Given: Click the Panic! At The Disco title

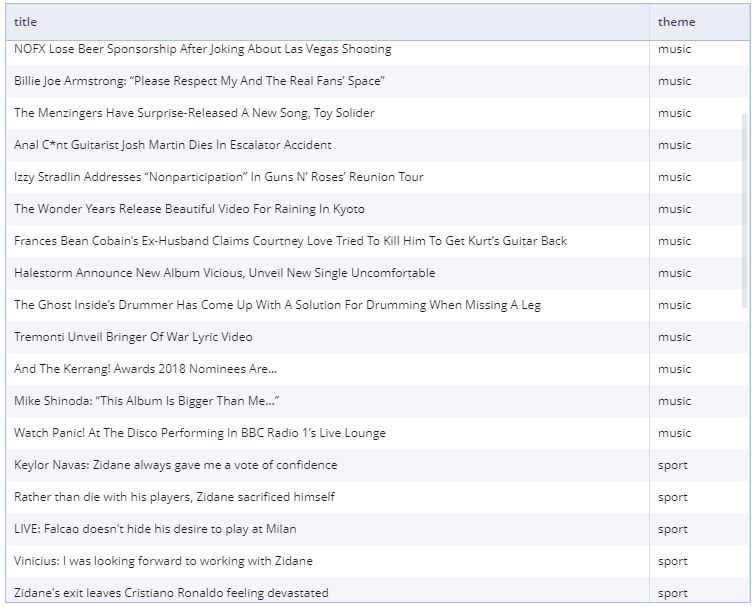Looking at the screenshot, I should tap(200, 433).
